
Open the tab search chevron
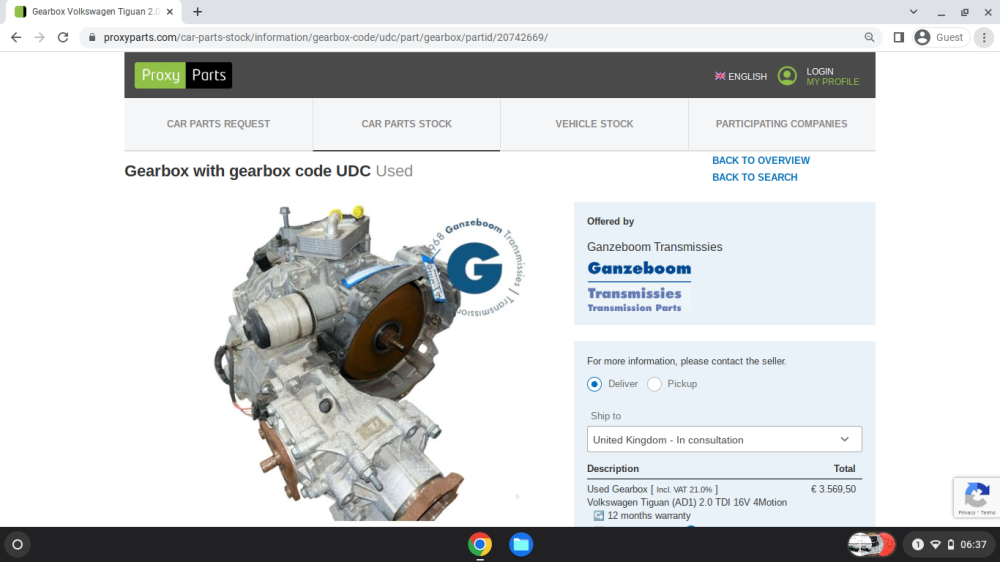pyautogui.click(x=913, y=11)
